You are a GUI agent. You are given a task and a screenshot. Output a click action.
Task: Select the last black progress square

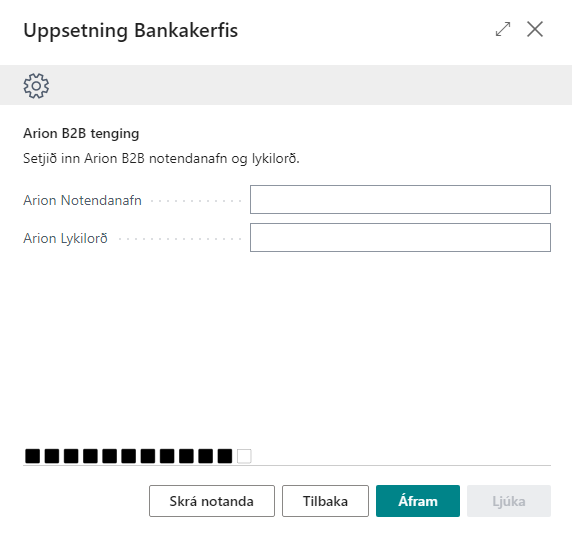(x=225, y=456)
